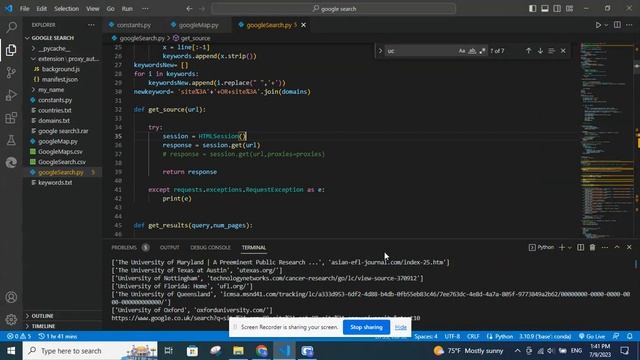
Task: Open editor More Actions ellipsis
Action: 629,25
